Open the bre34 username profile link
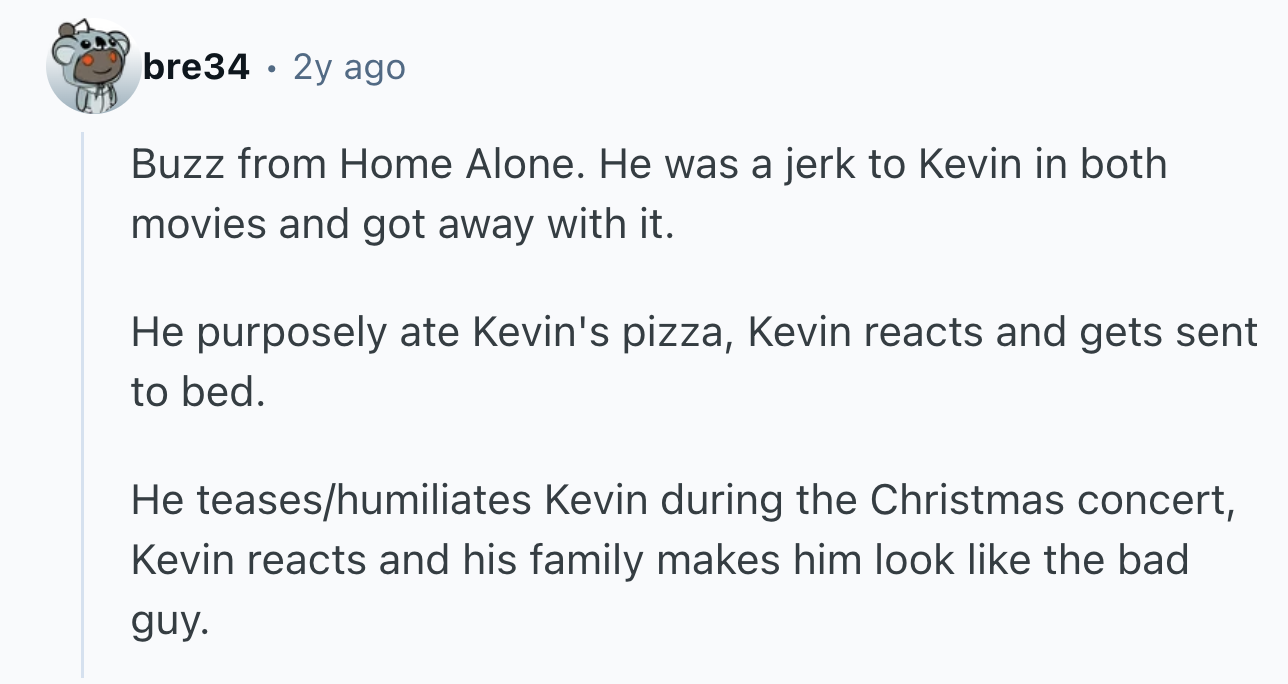Screen dimensions: 1288x684 click(196, 67)
